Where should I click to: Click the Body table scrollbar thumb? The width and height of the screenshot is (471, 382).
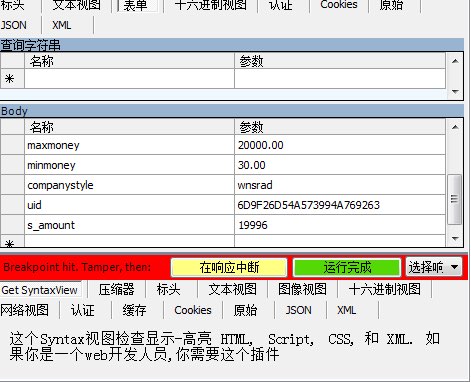click(x=454, y=199)
